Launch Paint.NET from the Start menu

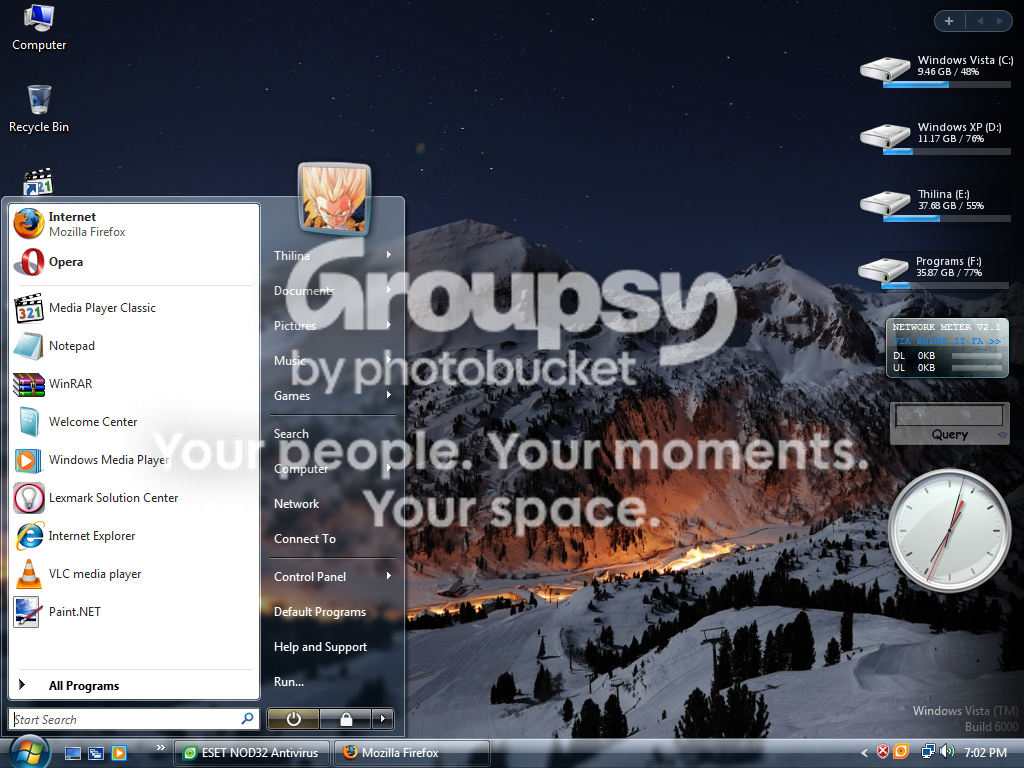tap(134, 612)
